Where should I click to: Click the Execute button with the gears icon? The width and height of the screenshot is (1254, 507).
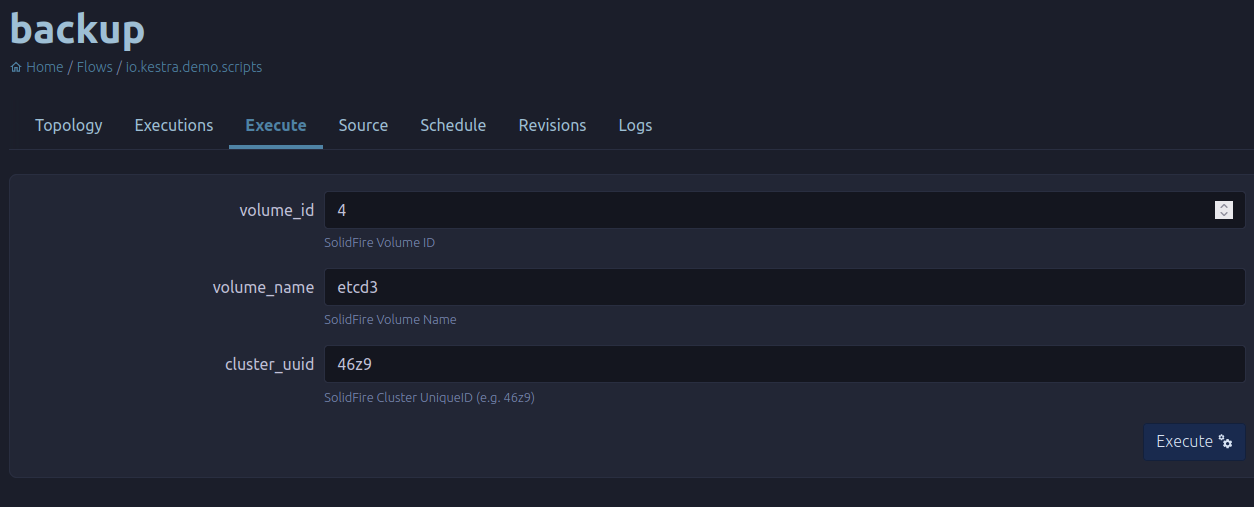click(x=1194, y=441)
